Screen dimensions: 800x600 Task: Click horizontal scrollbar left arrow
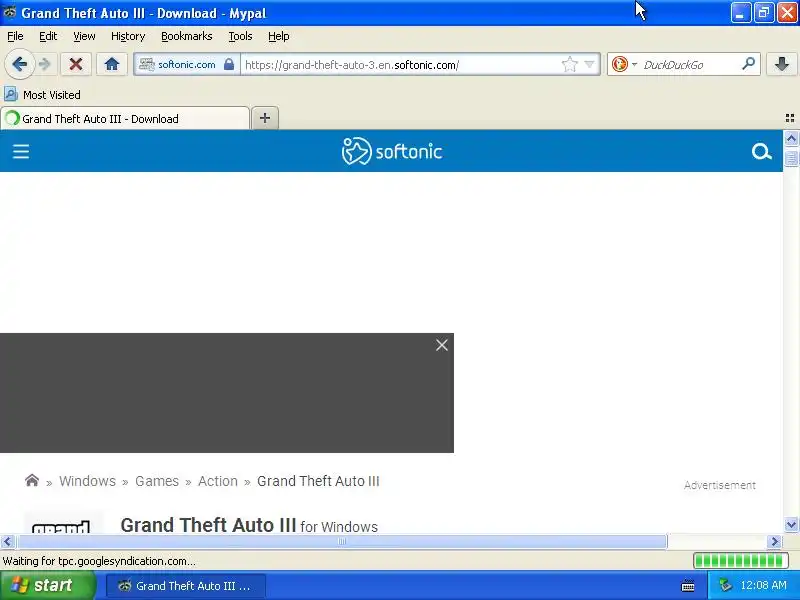(7, 541)
